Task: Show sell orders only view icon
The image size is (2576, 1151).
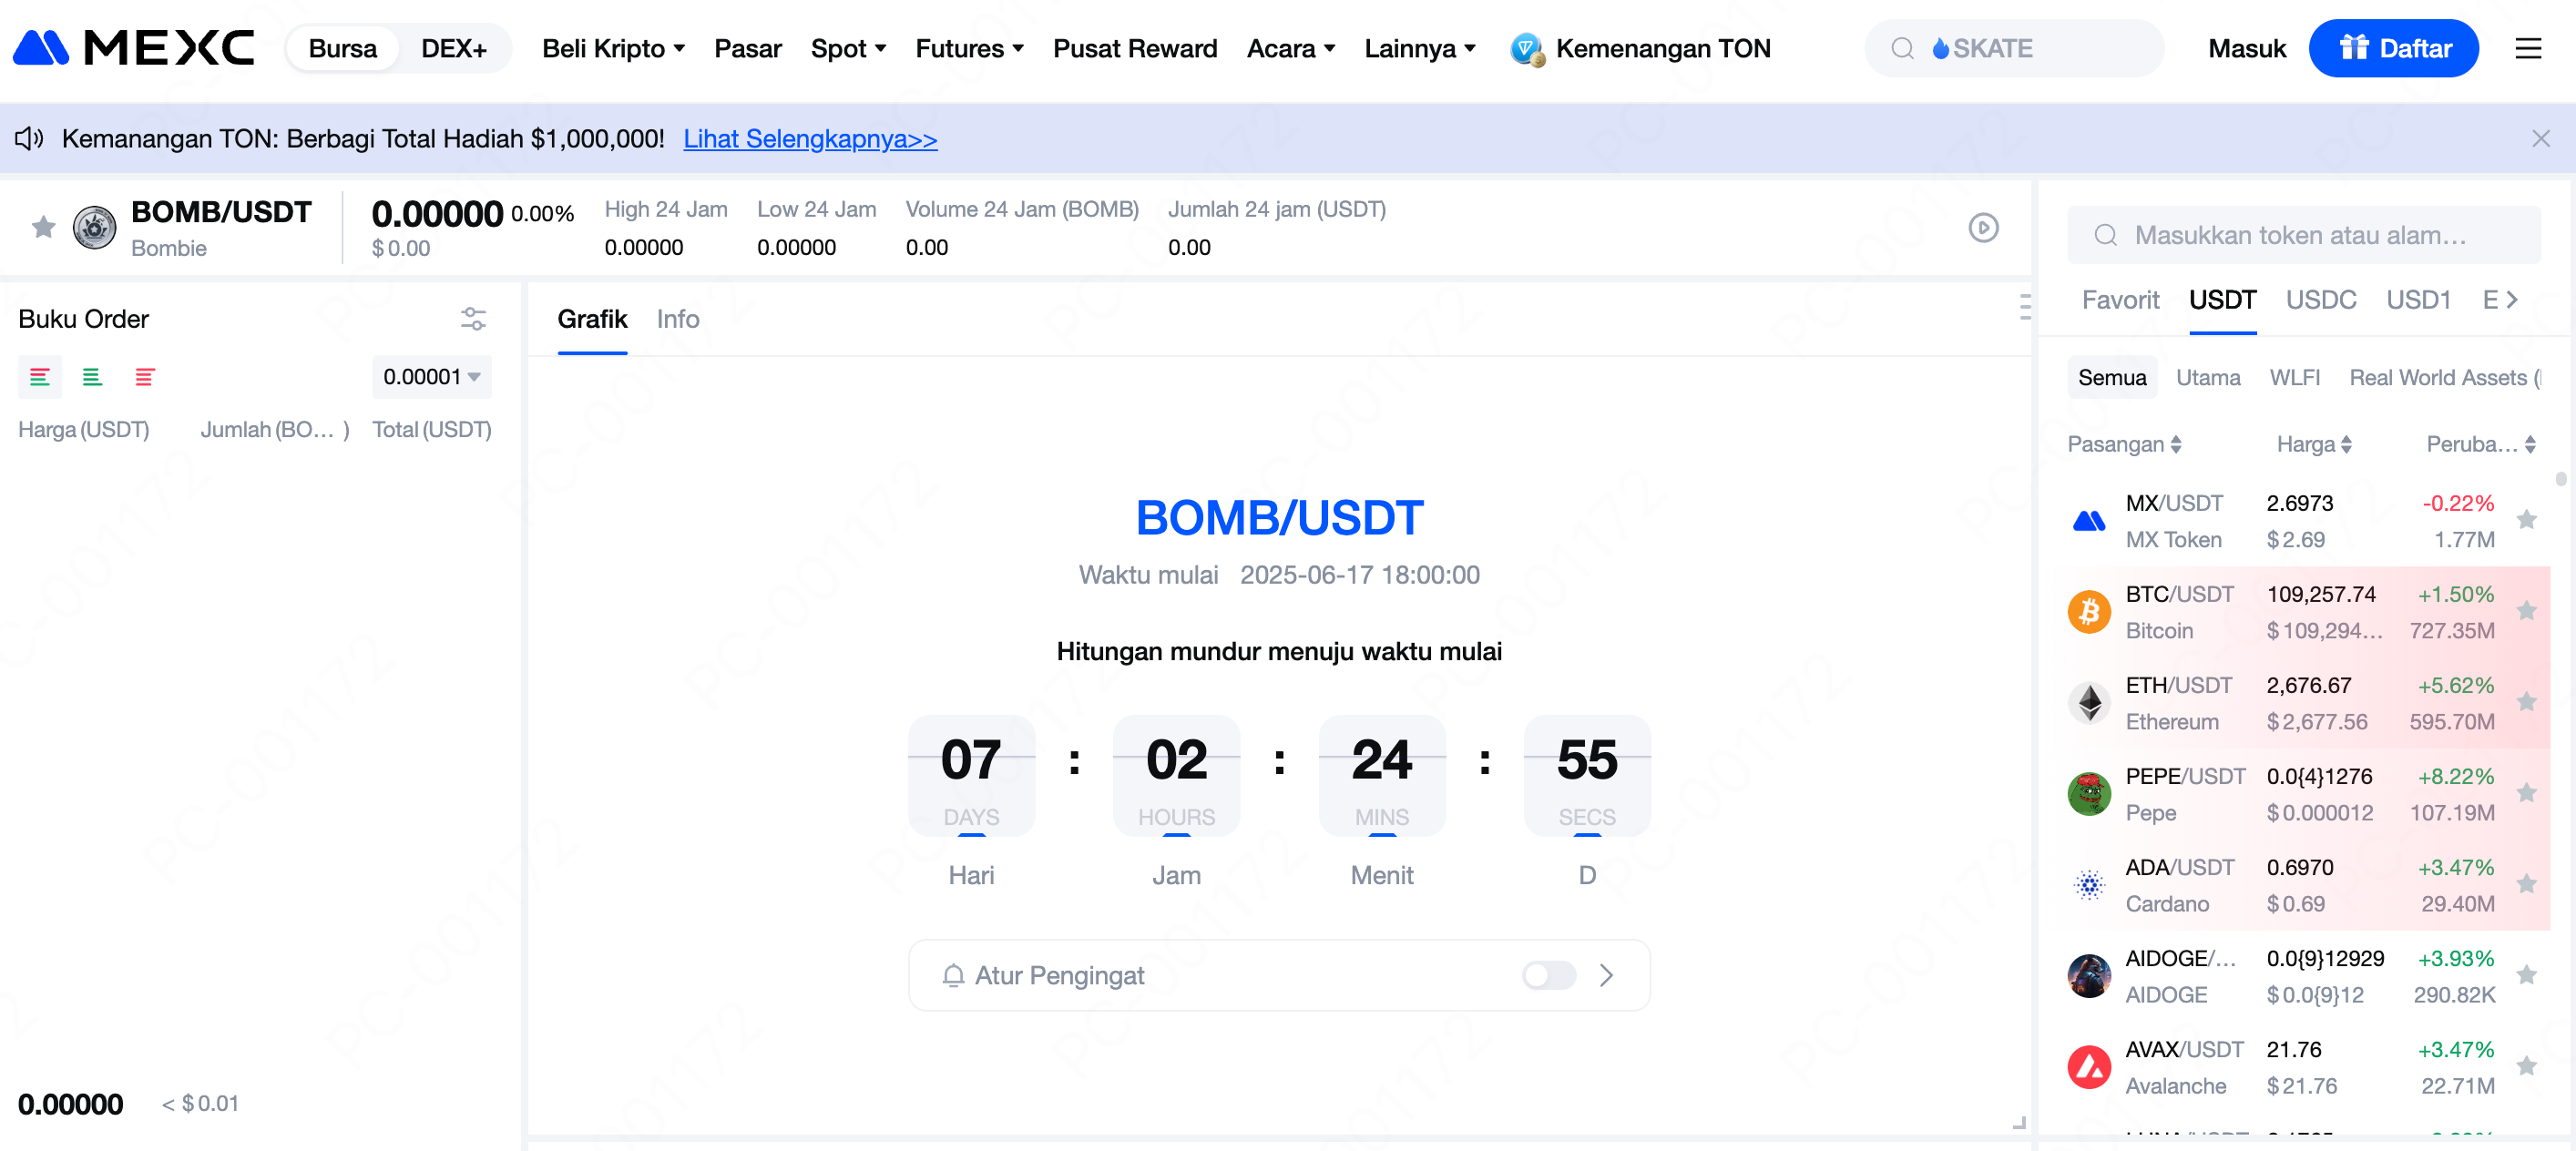Action: pyautogui.click(x=145, y=377)
